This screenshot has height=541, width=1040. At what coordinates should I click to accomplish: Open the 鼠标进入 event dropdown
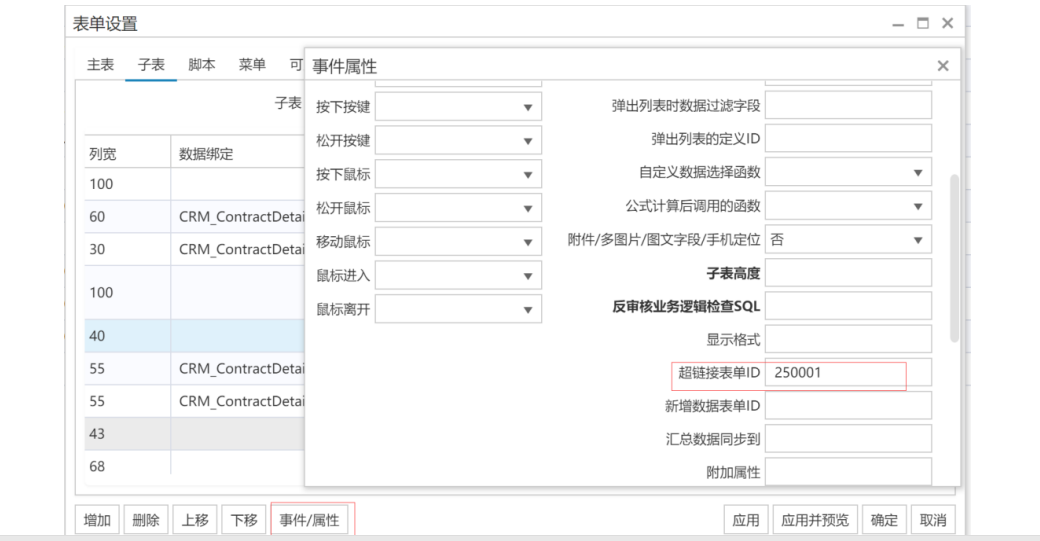(458, 276)
